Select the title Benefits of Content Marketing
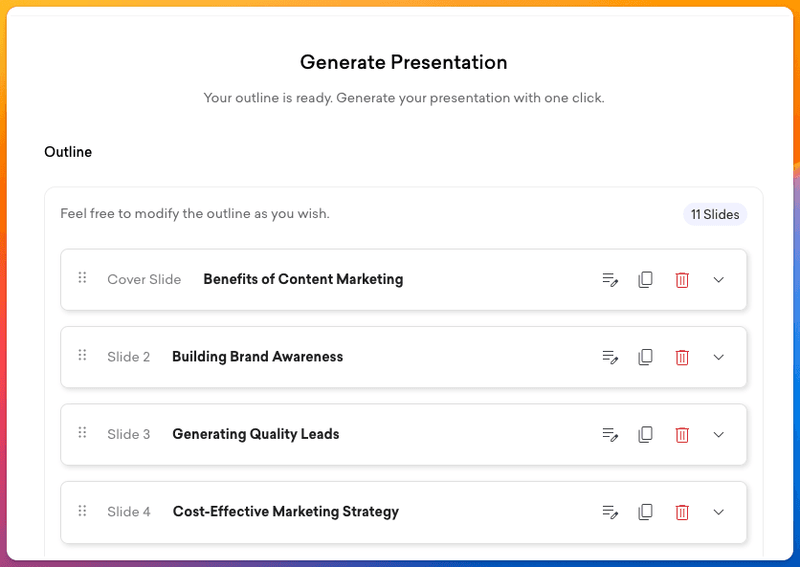 point(303,279)
